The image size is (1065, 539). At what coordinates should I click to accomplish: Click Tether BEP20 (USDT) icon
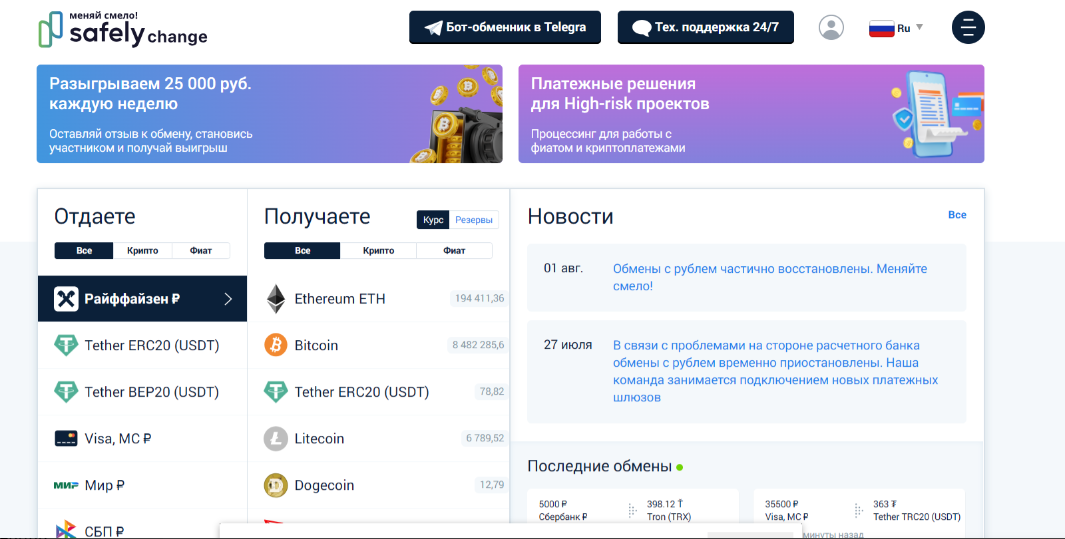coord(66,392)
